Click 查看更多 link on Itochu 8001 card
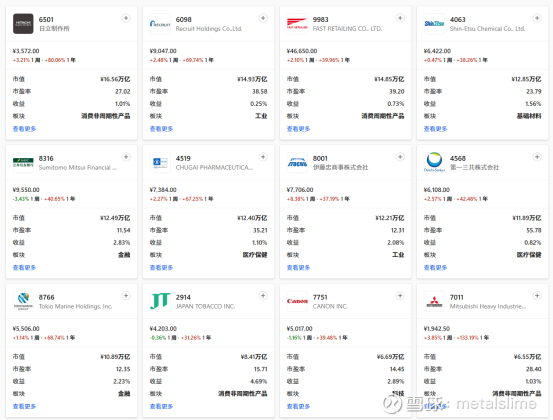 tap(298, 268)
